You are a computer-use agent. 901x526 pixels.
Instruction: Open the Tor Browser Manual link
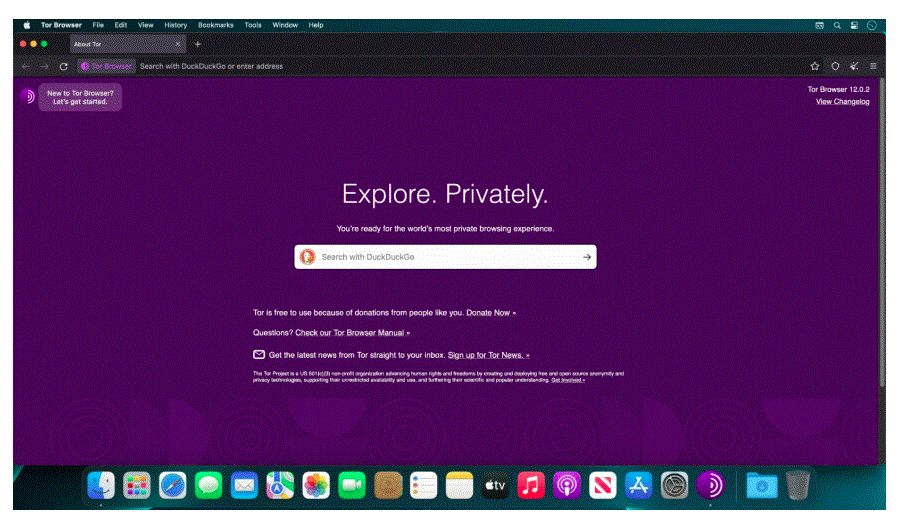point(352,333)
